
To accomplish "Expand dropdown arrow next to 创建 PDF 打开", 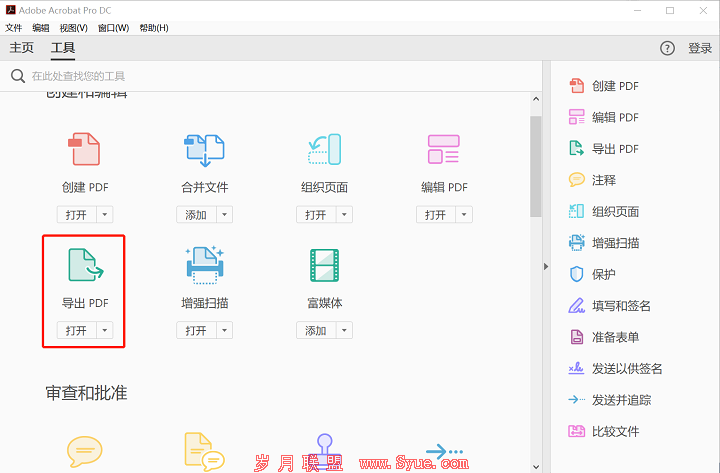I will (105, 214).
